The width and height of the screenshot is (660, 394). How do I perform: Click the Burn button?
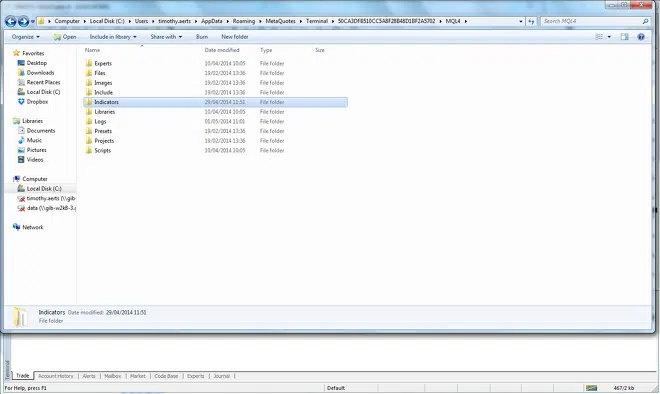pos(202,37)
